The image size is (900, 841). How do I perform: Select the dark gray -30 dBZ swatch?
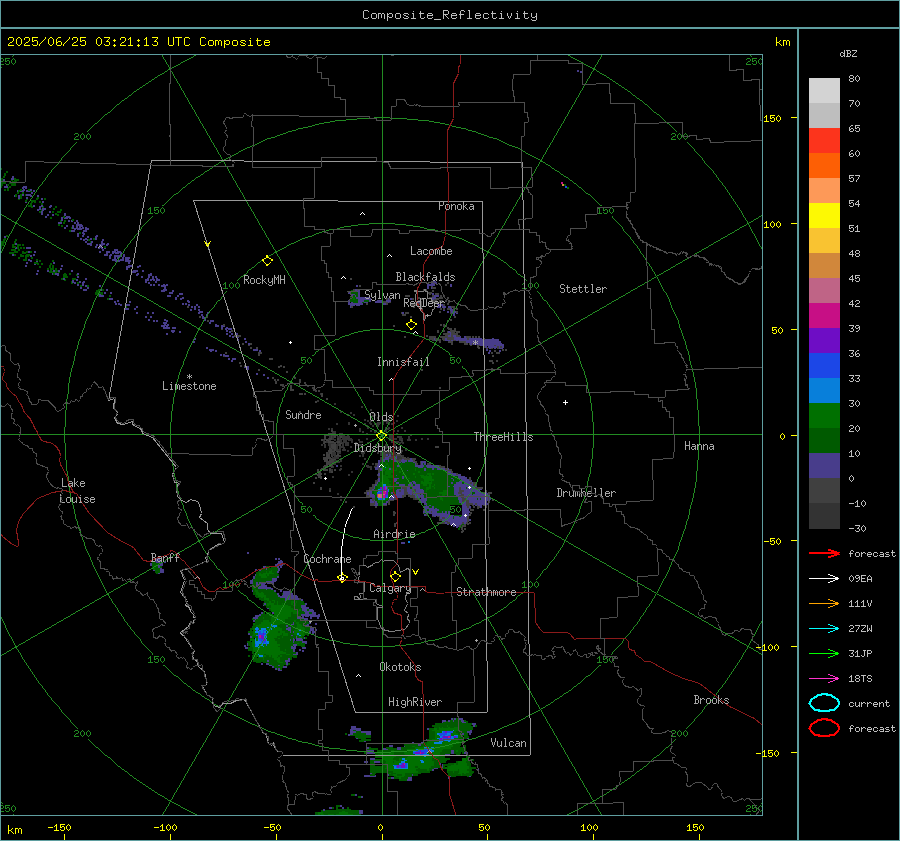coord(824,516)
